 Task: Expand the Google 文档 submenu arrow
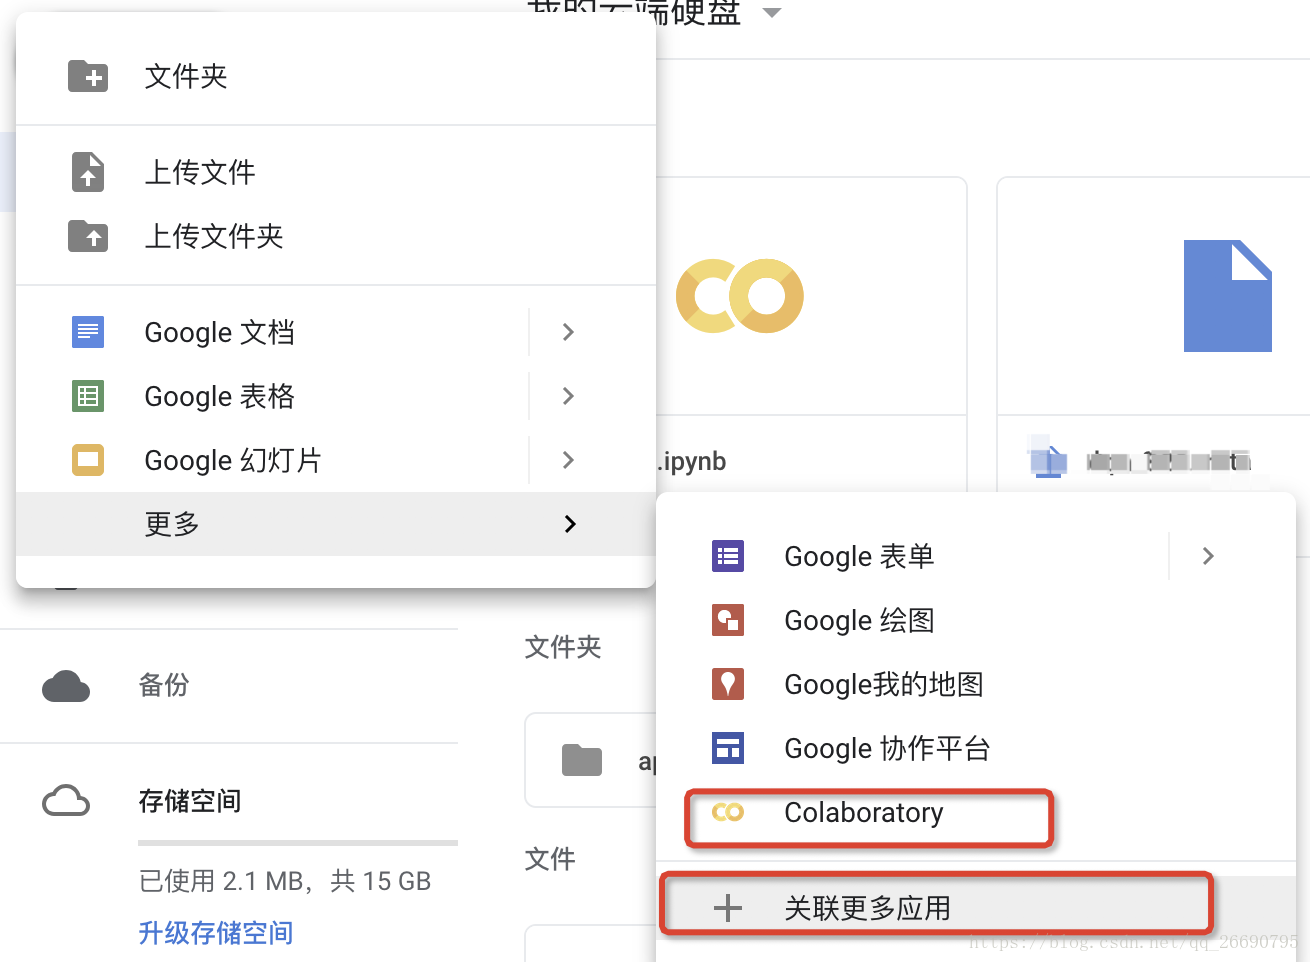coord(568,332)
